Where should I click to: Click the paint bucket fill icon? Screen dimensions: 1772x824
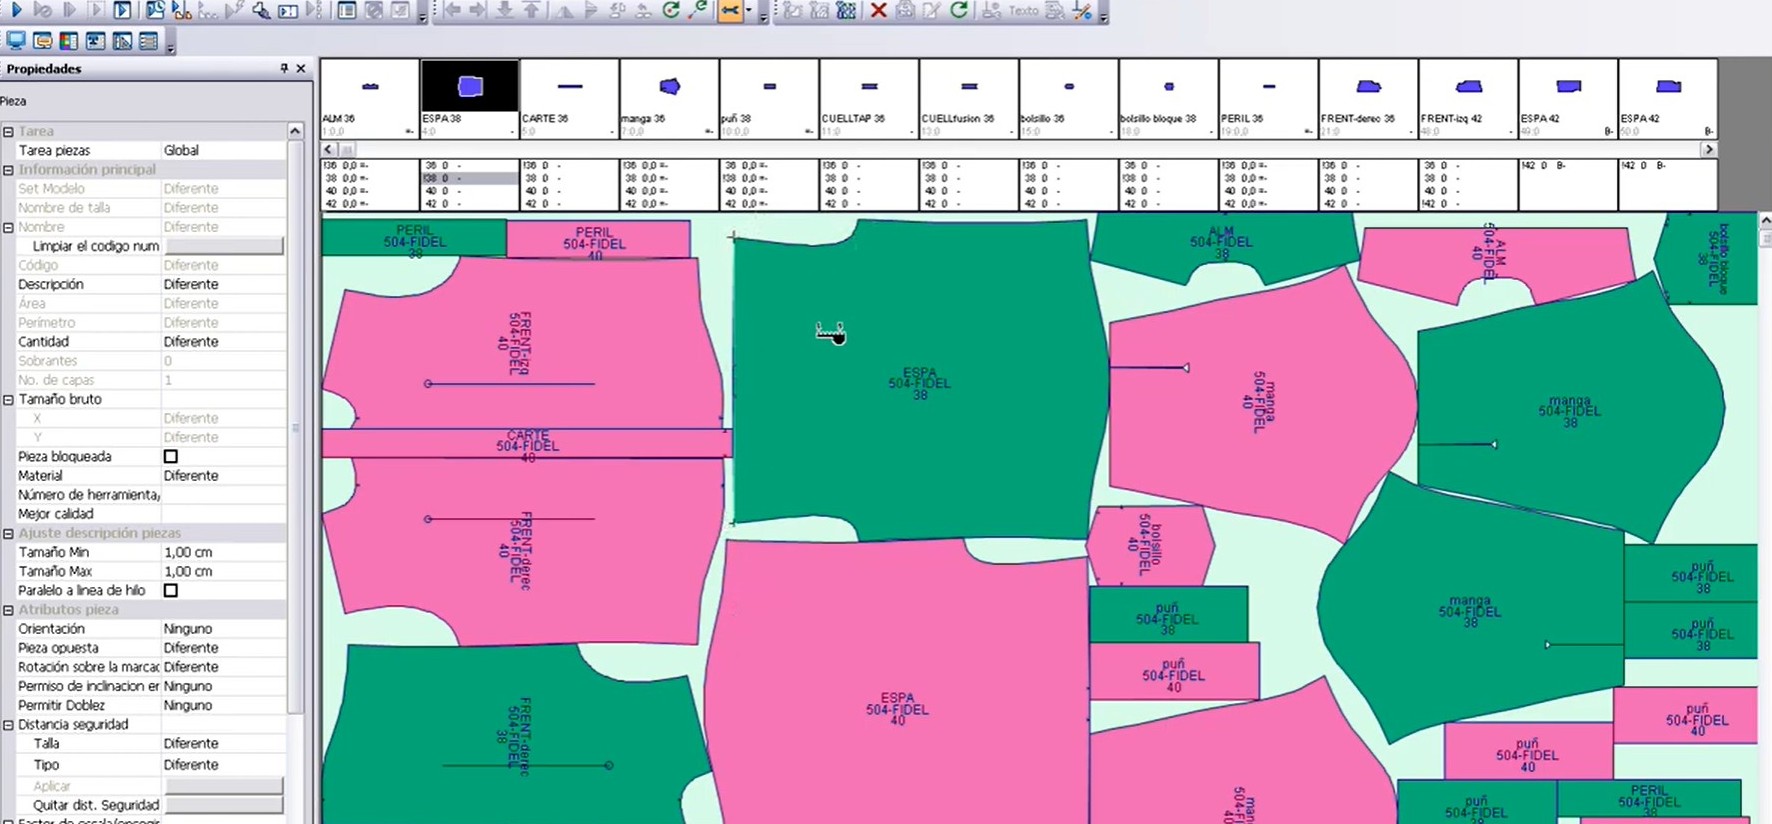pyautogui.click(x=261, y=10)
